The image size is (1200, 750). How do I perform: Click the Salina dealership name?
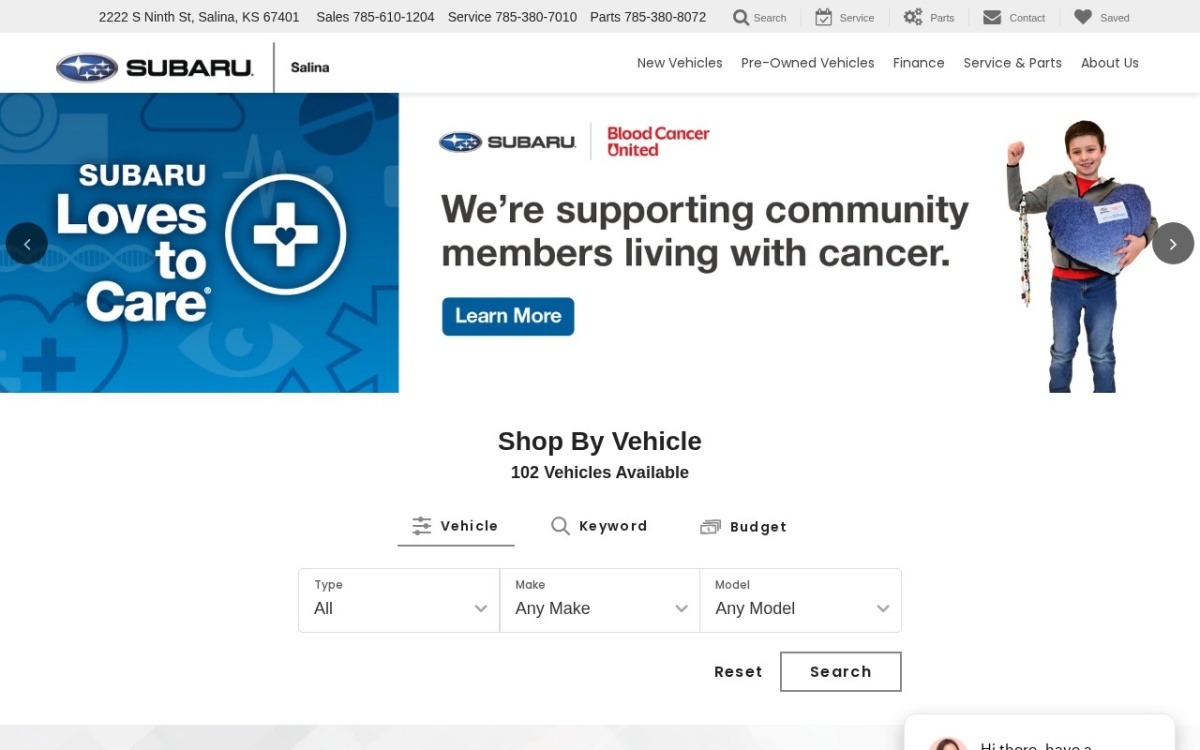310,67
